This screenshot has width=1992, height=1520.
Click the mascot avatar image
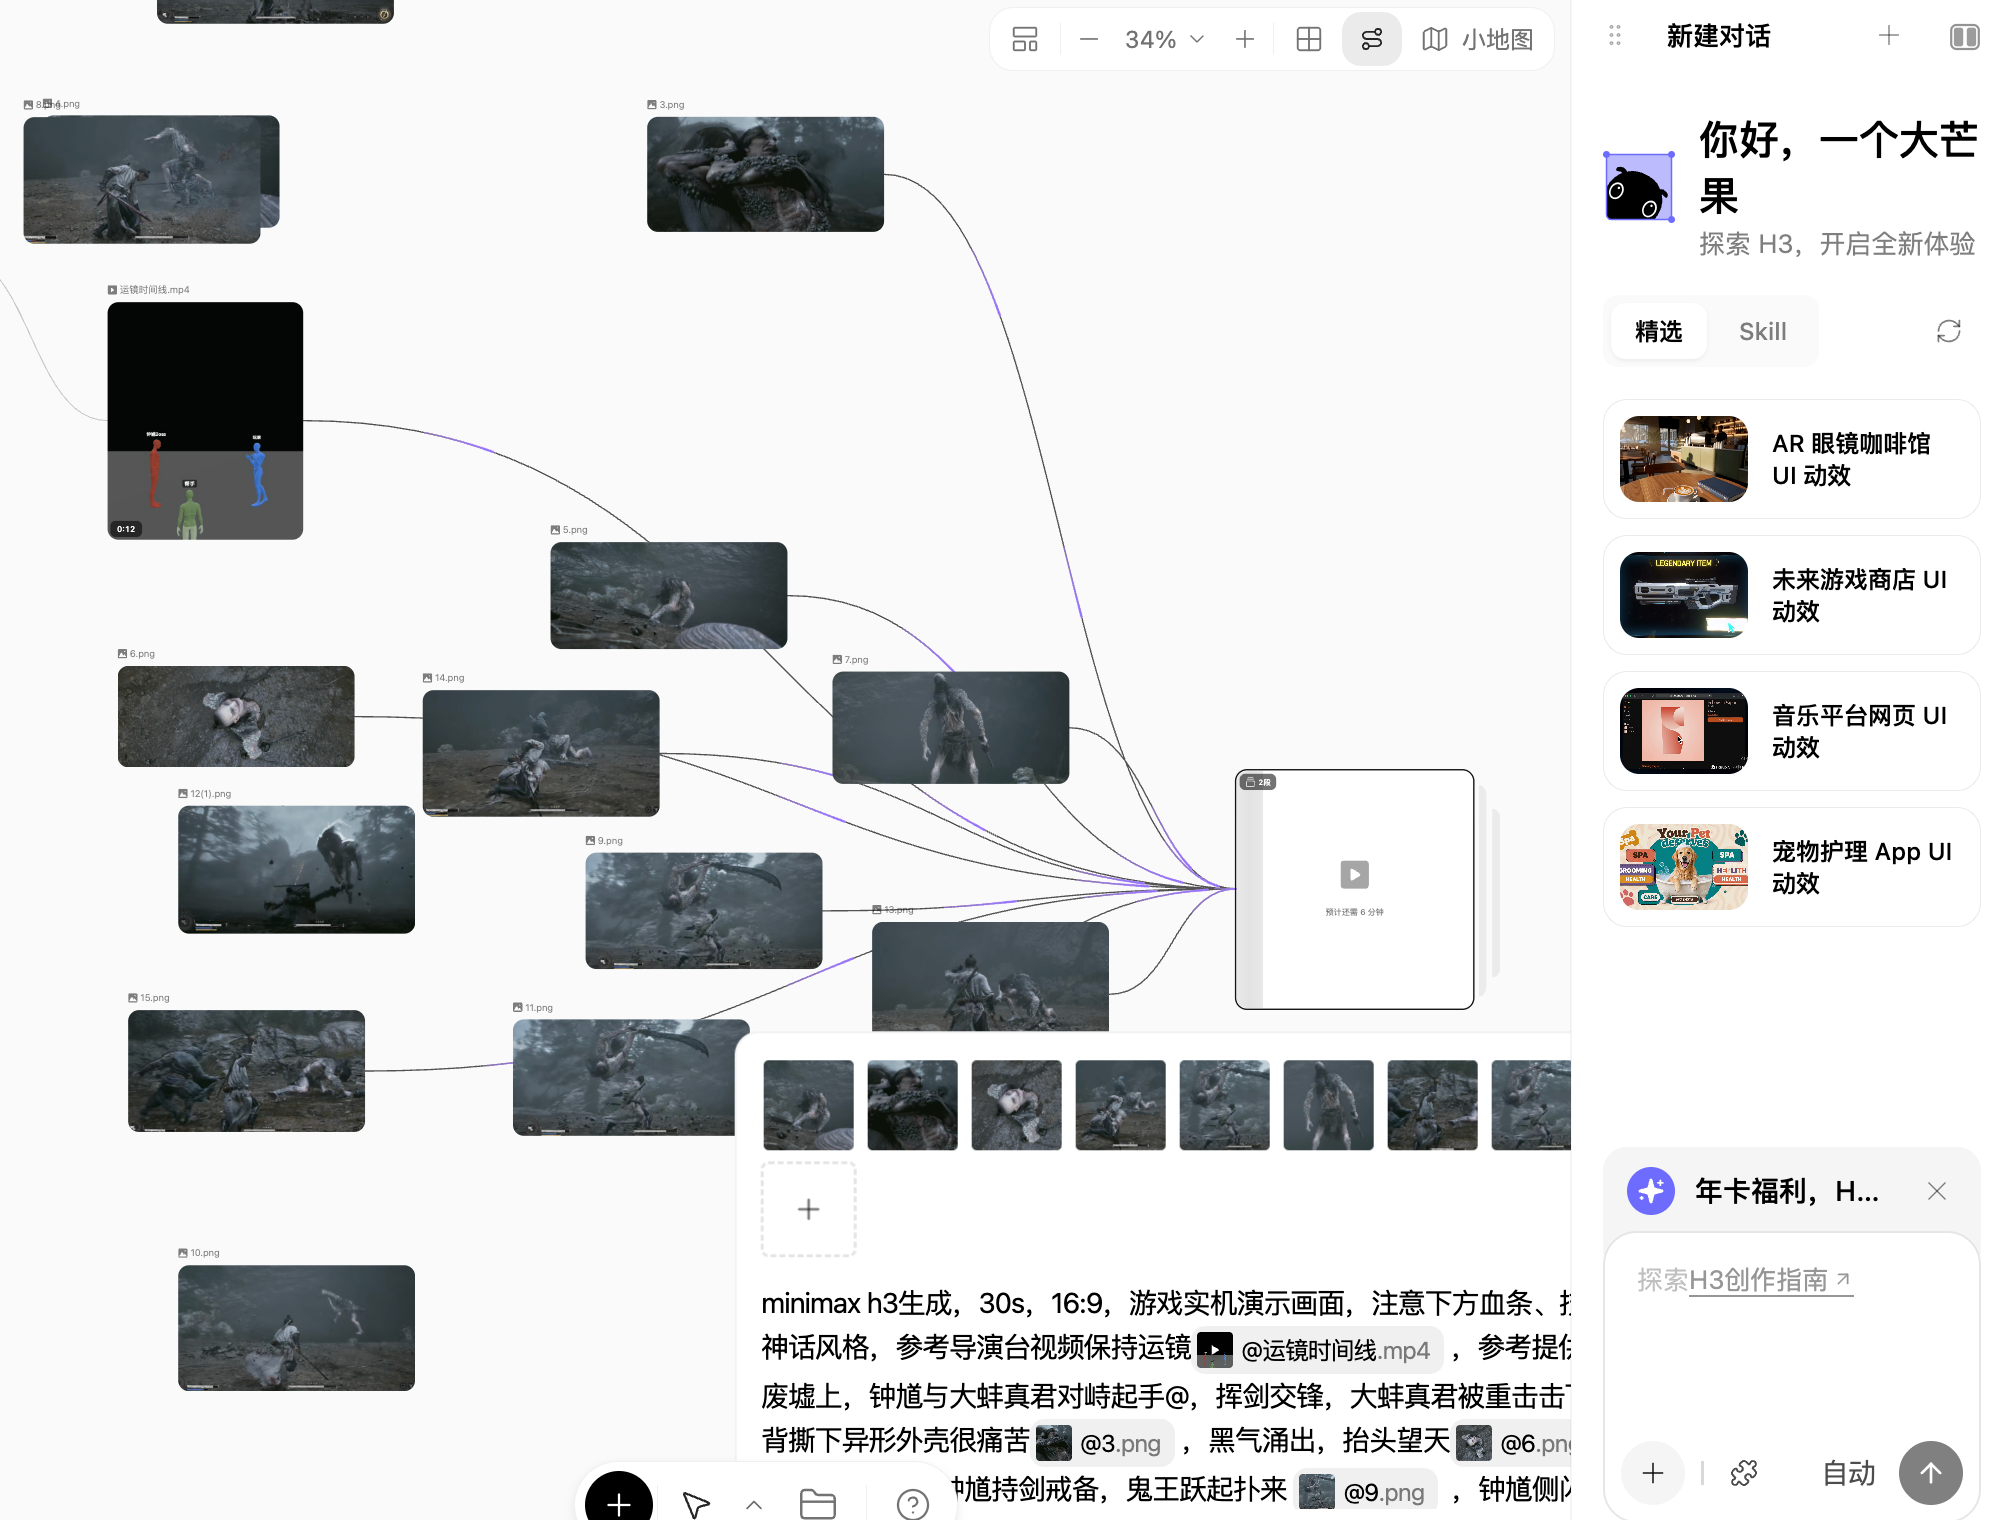click(1638, 187)
